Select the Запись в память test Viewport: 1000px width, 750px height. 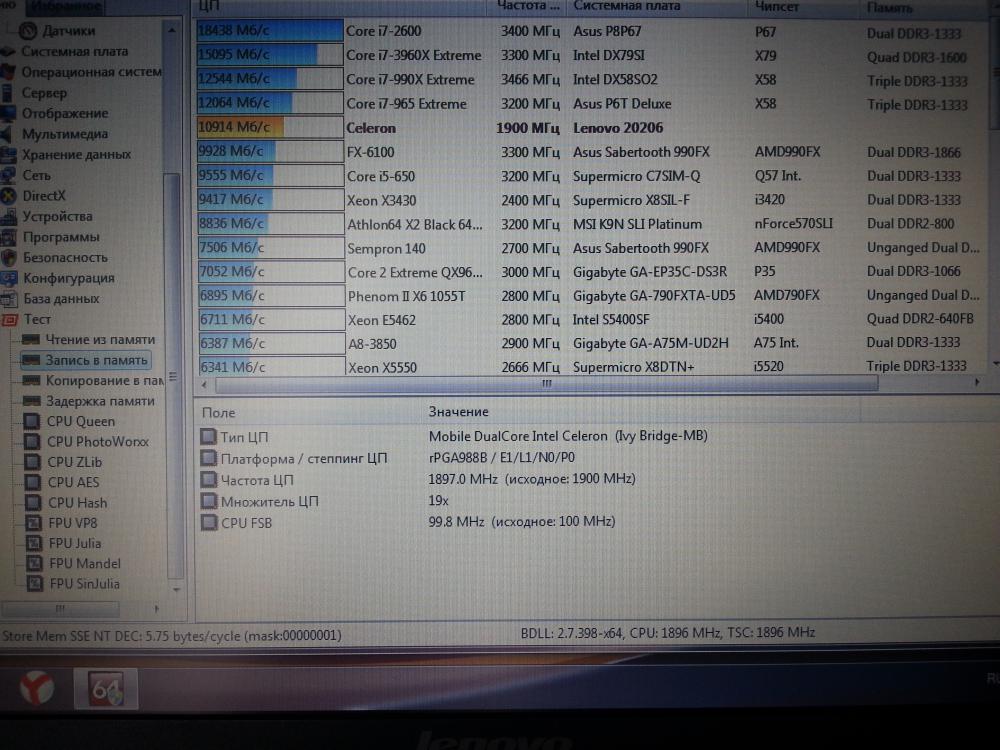86,360
